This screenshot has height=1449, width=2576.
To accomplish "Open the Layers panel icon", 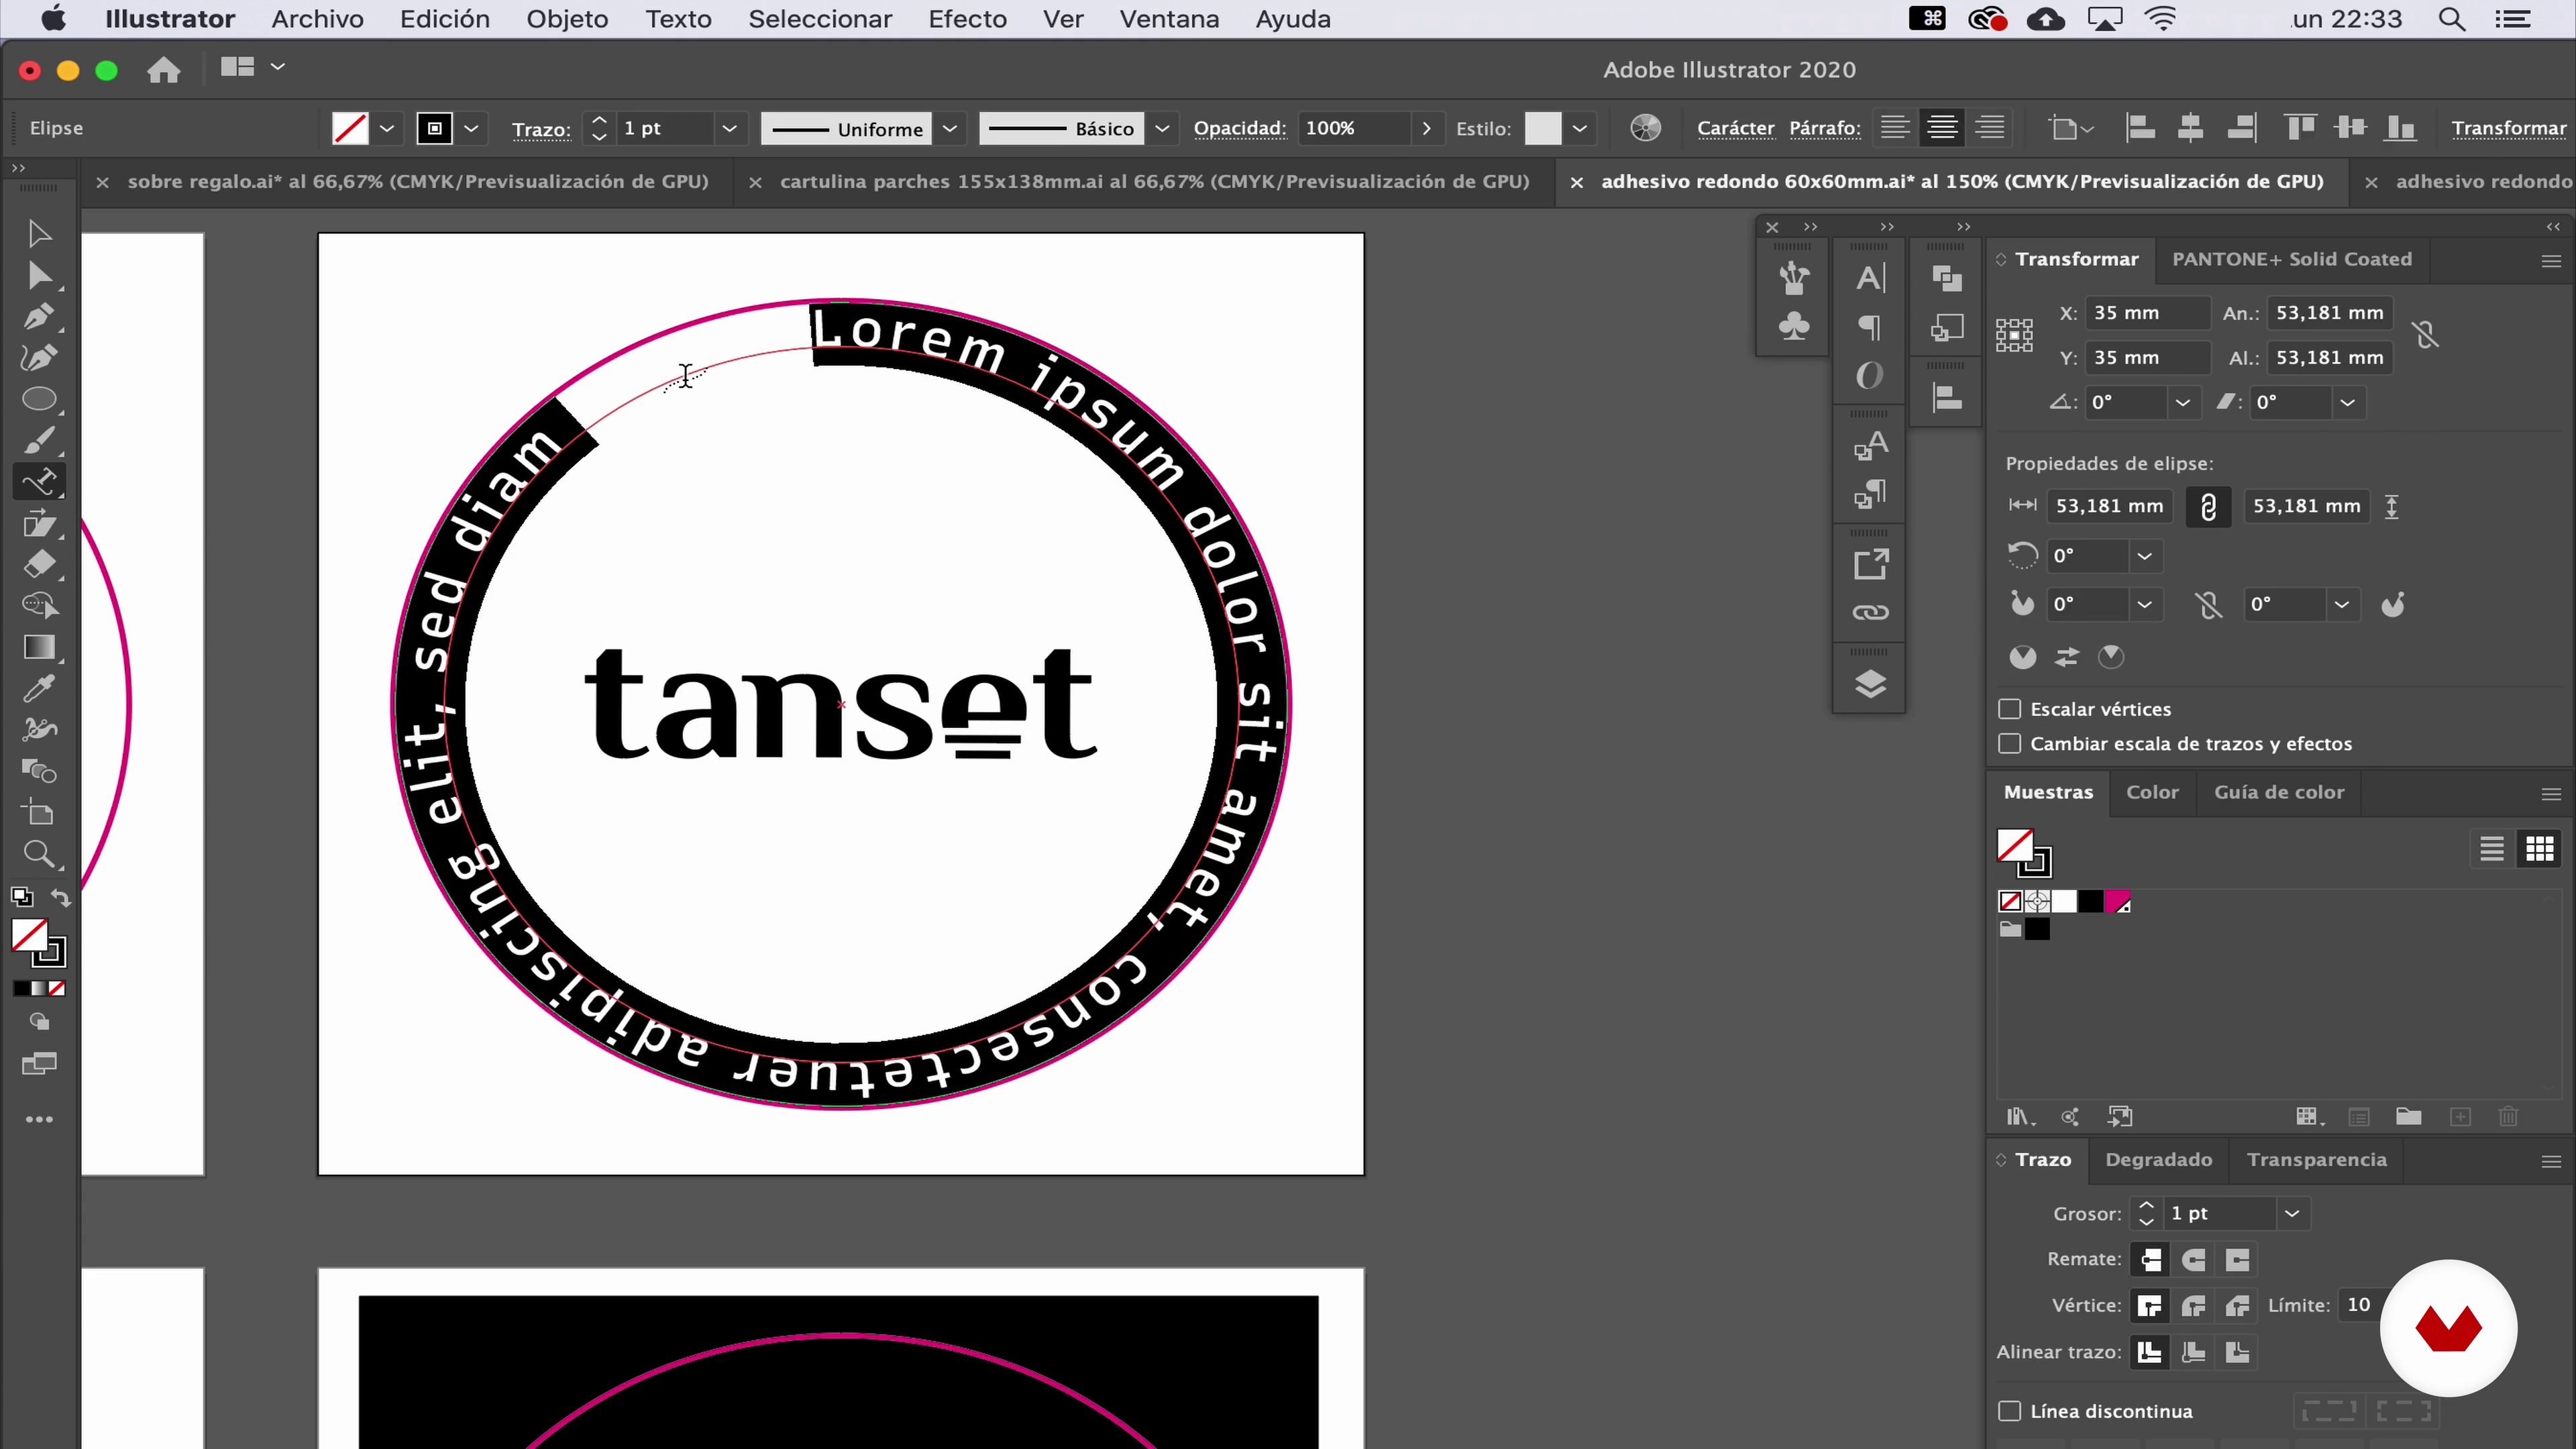I will click(x=1870, y=684).
